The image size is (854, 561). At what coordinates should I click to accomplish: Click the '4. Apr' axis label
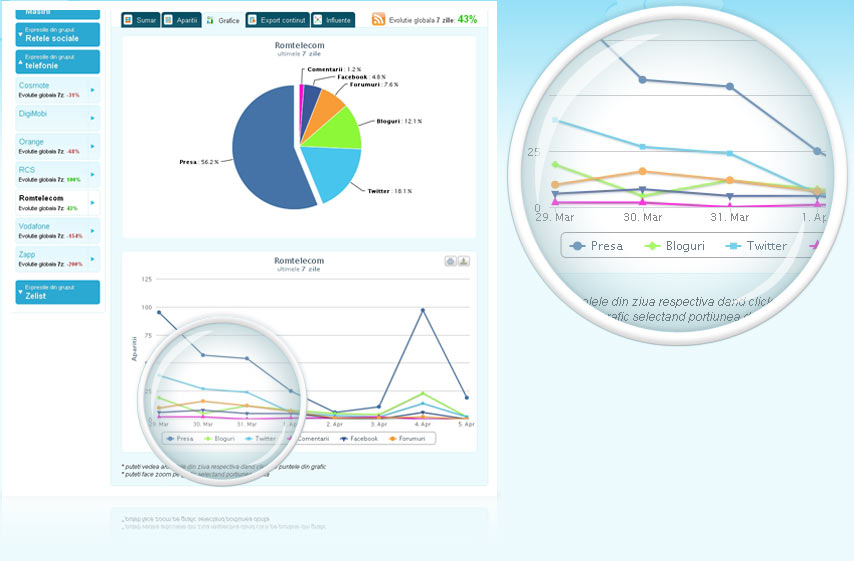click(x=423, y=424)
